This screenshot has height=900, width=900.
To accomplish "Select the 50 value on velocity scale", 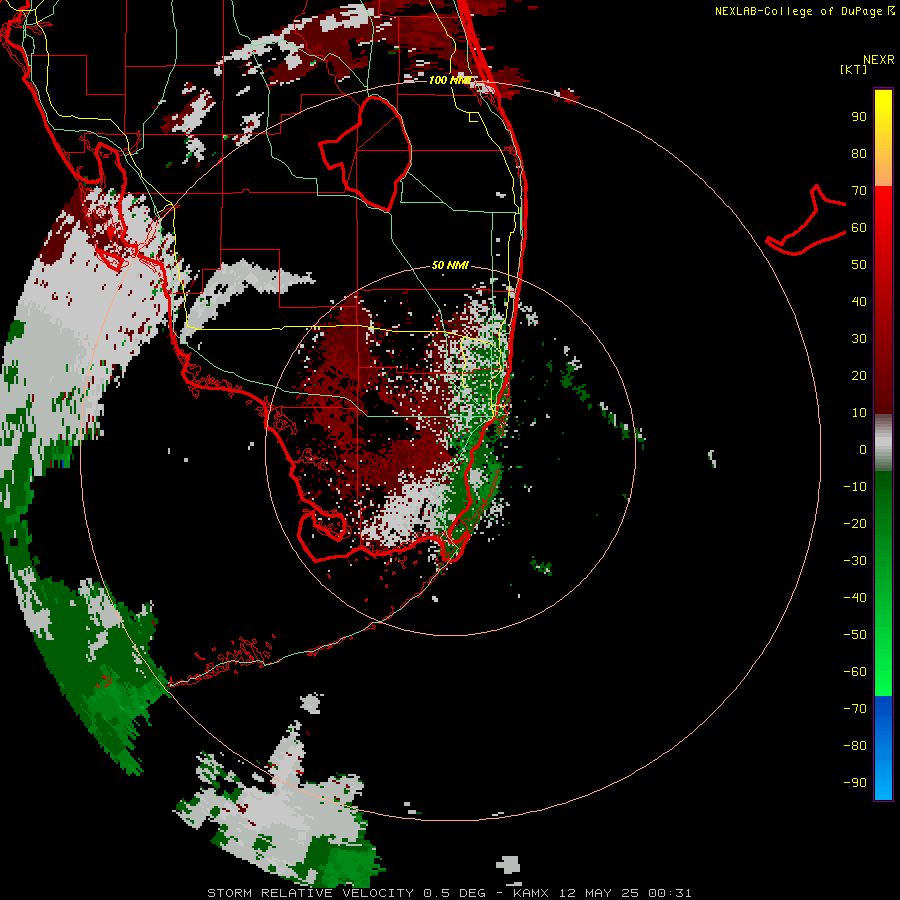I will coord(859,265).
